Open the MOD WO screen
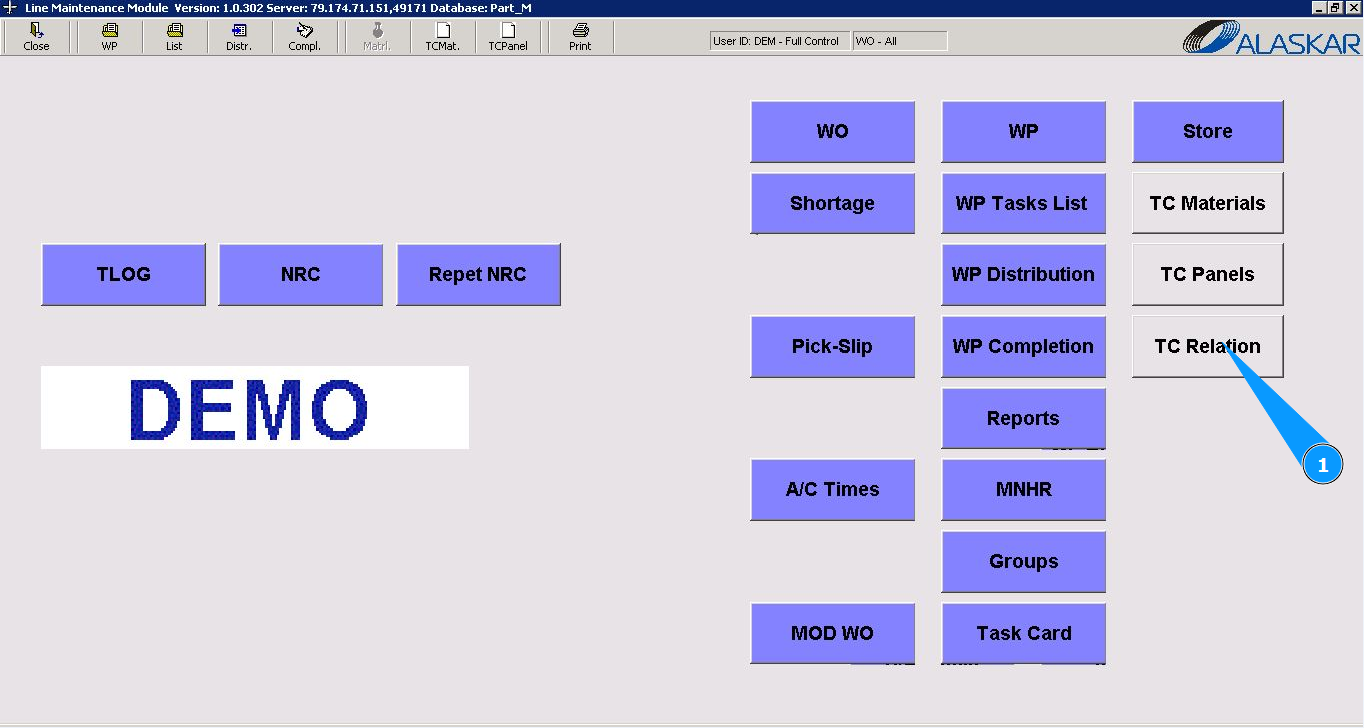 (x=832, y=633)
